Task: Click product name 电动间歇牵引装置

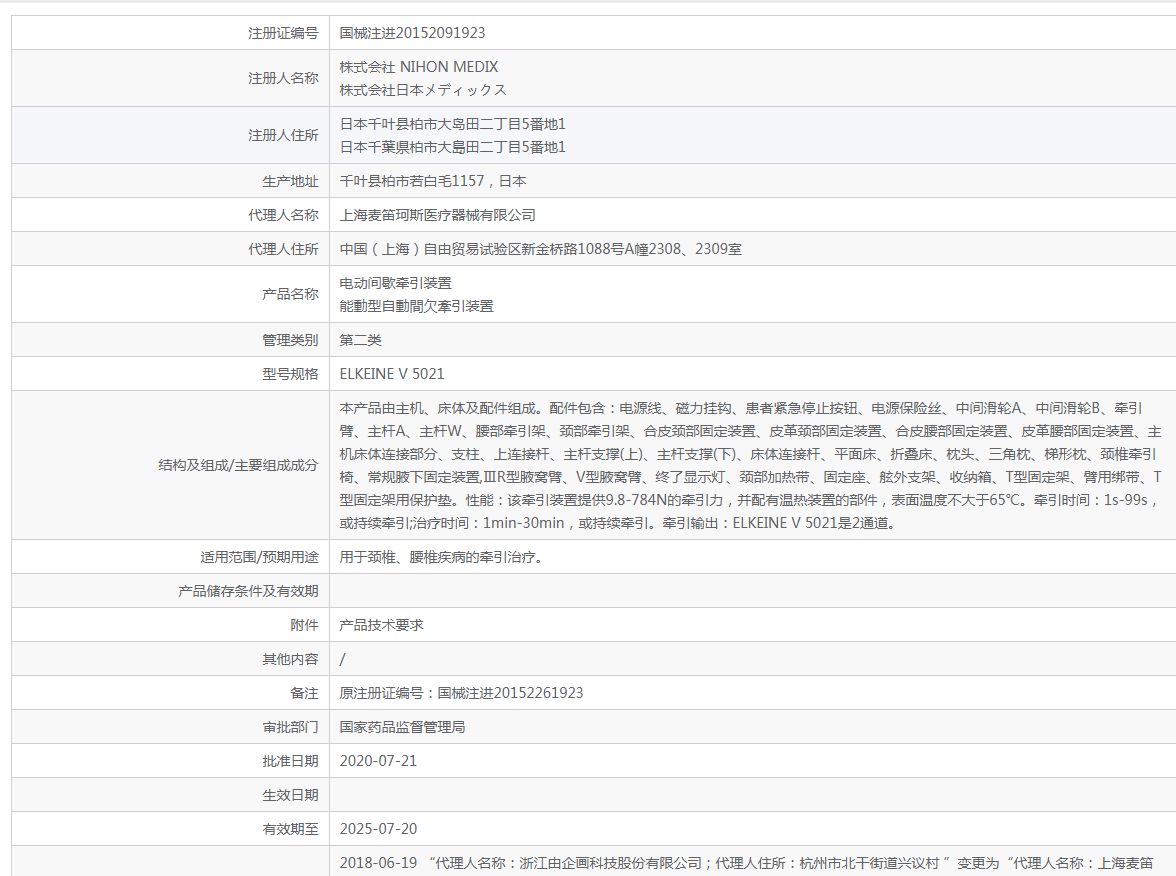Action: [395, 283]
